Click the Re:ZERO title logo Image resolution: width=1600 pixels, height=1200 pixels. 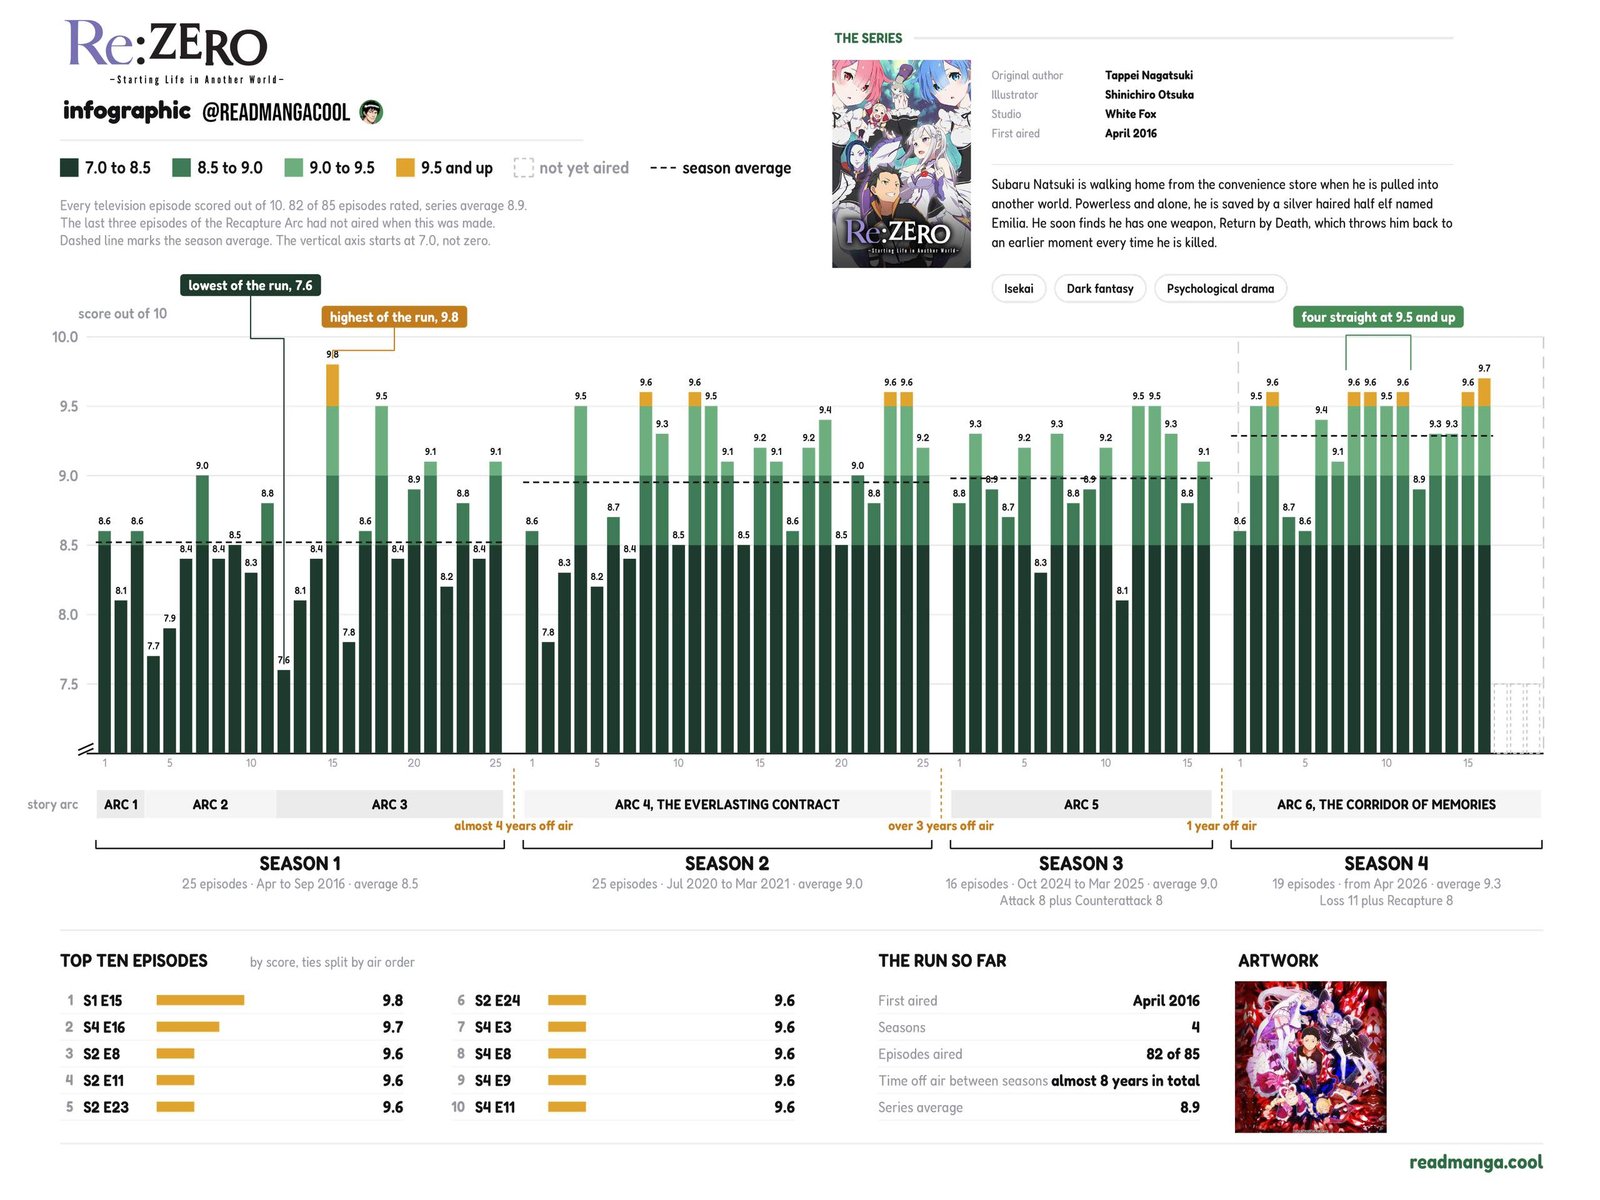point(174,52)
